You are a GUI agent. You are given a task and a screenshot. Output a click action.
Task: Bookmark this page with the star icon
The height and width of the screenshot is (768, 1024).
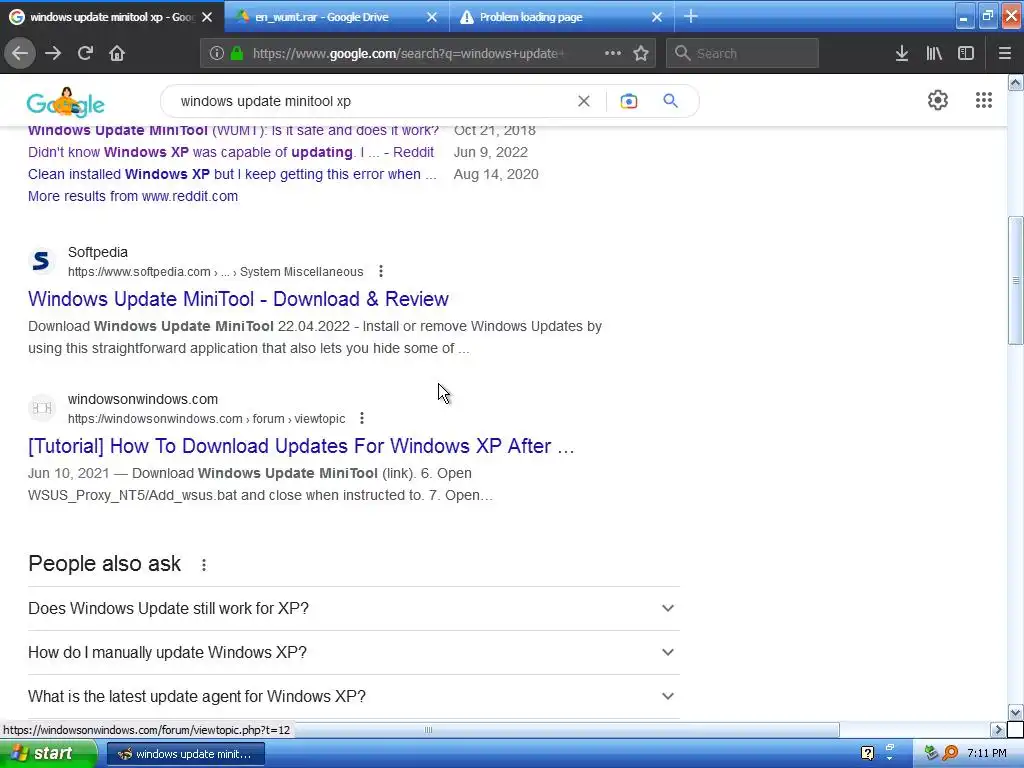click(x=641, y=53)
